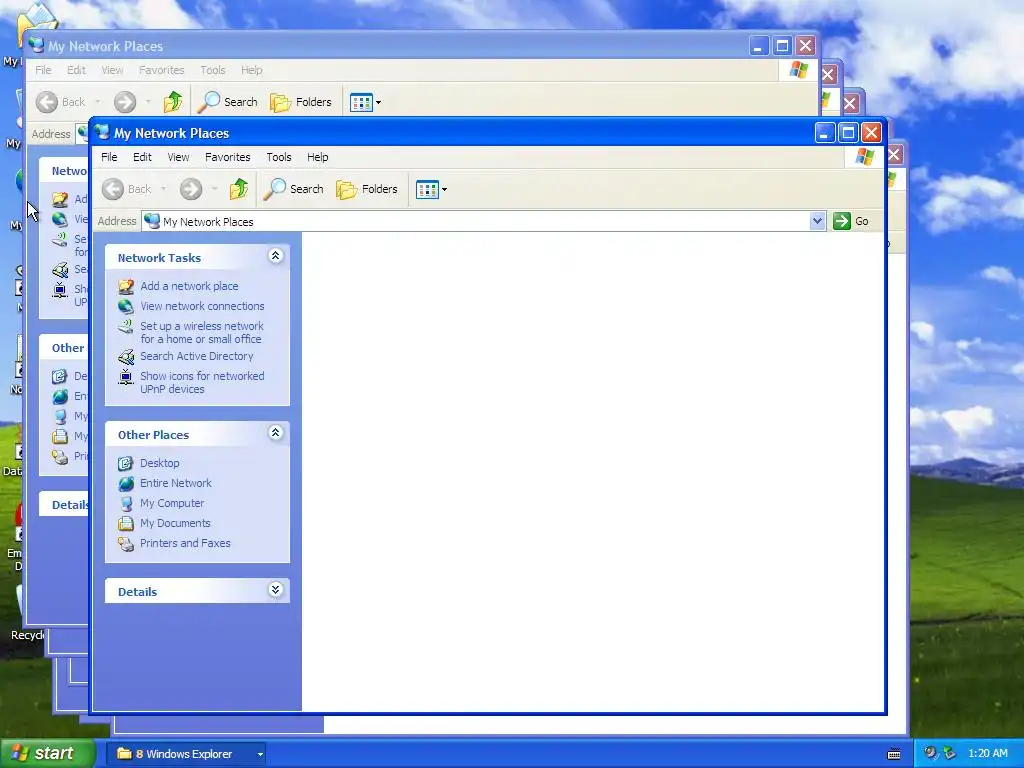This screenshot has width=1024, height=768.
Task: Toggle Folders pane in front window
Action: pyautogui.click(x=366, y=189)
